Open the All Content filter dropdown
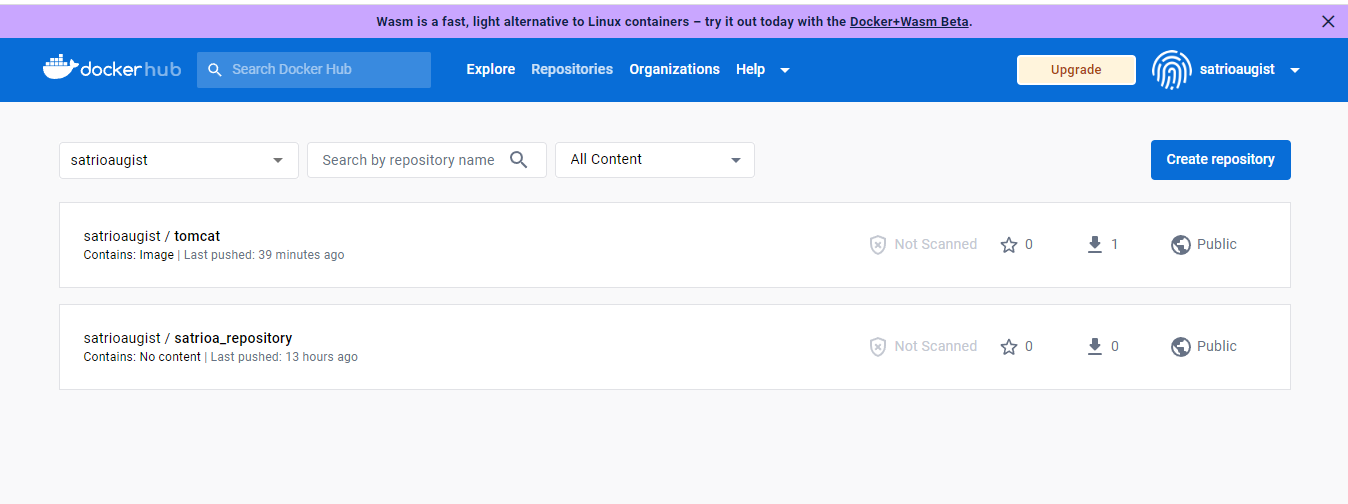Screen dimensions: 1348x504 tap(655, 160)
